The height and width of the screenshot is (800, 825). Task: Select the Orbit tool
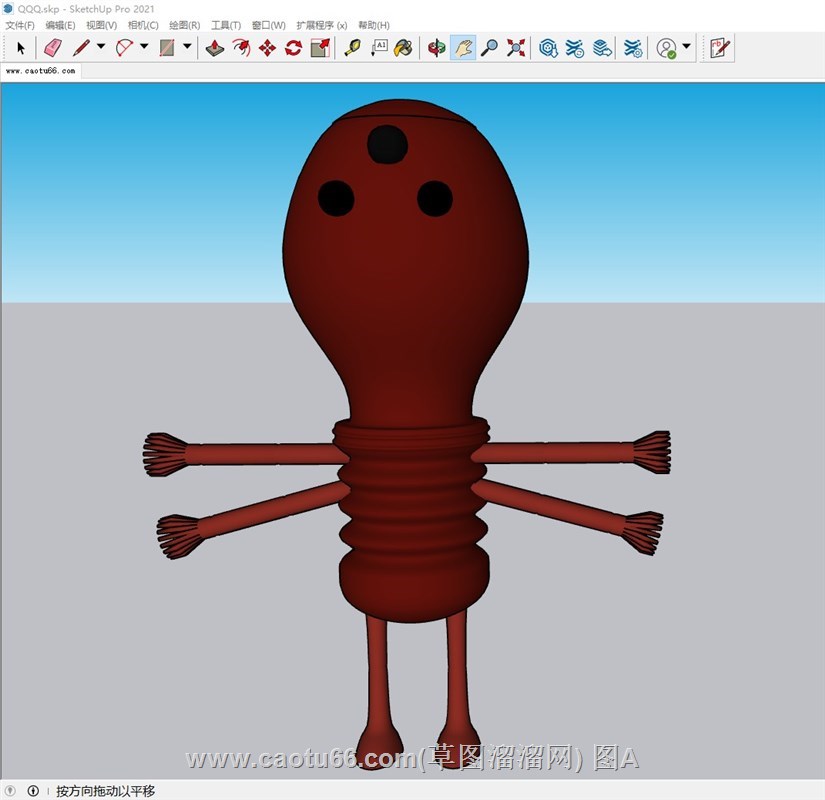click(436, 47)
